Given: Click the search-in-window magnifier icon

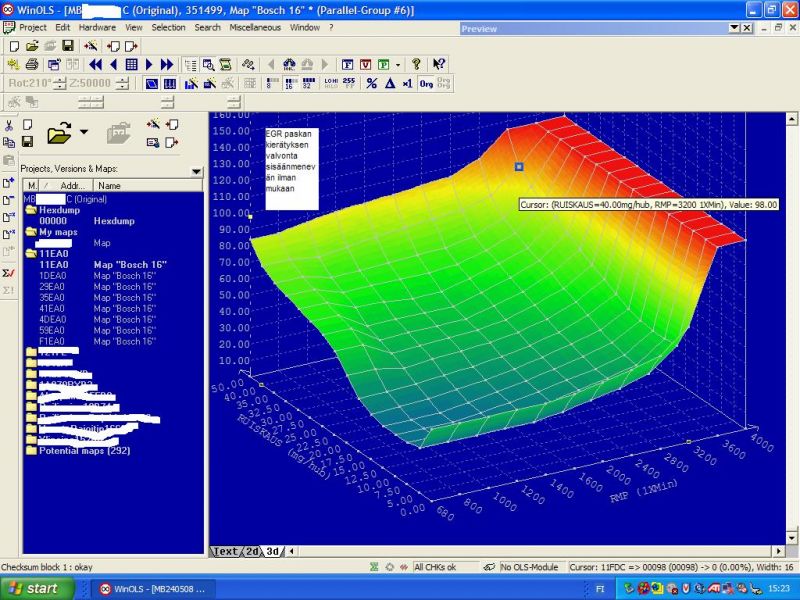Looking at the screenshot, I should 208,65.
